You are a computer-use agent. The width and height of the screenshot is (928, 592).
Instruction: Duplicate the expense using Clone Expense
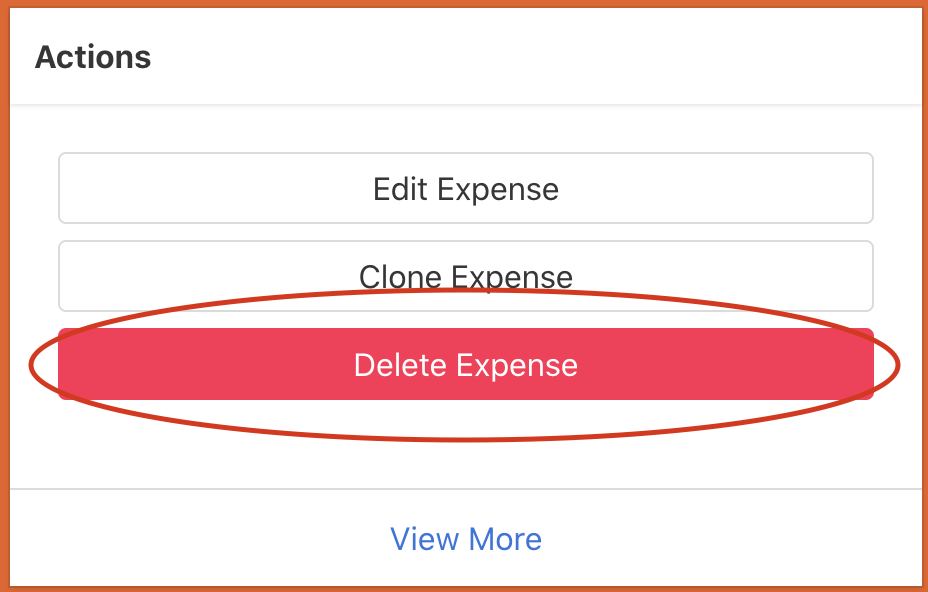[x=466, y=275]
